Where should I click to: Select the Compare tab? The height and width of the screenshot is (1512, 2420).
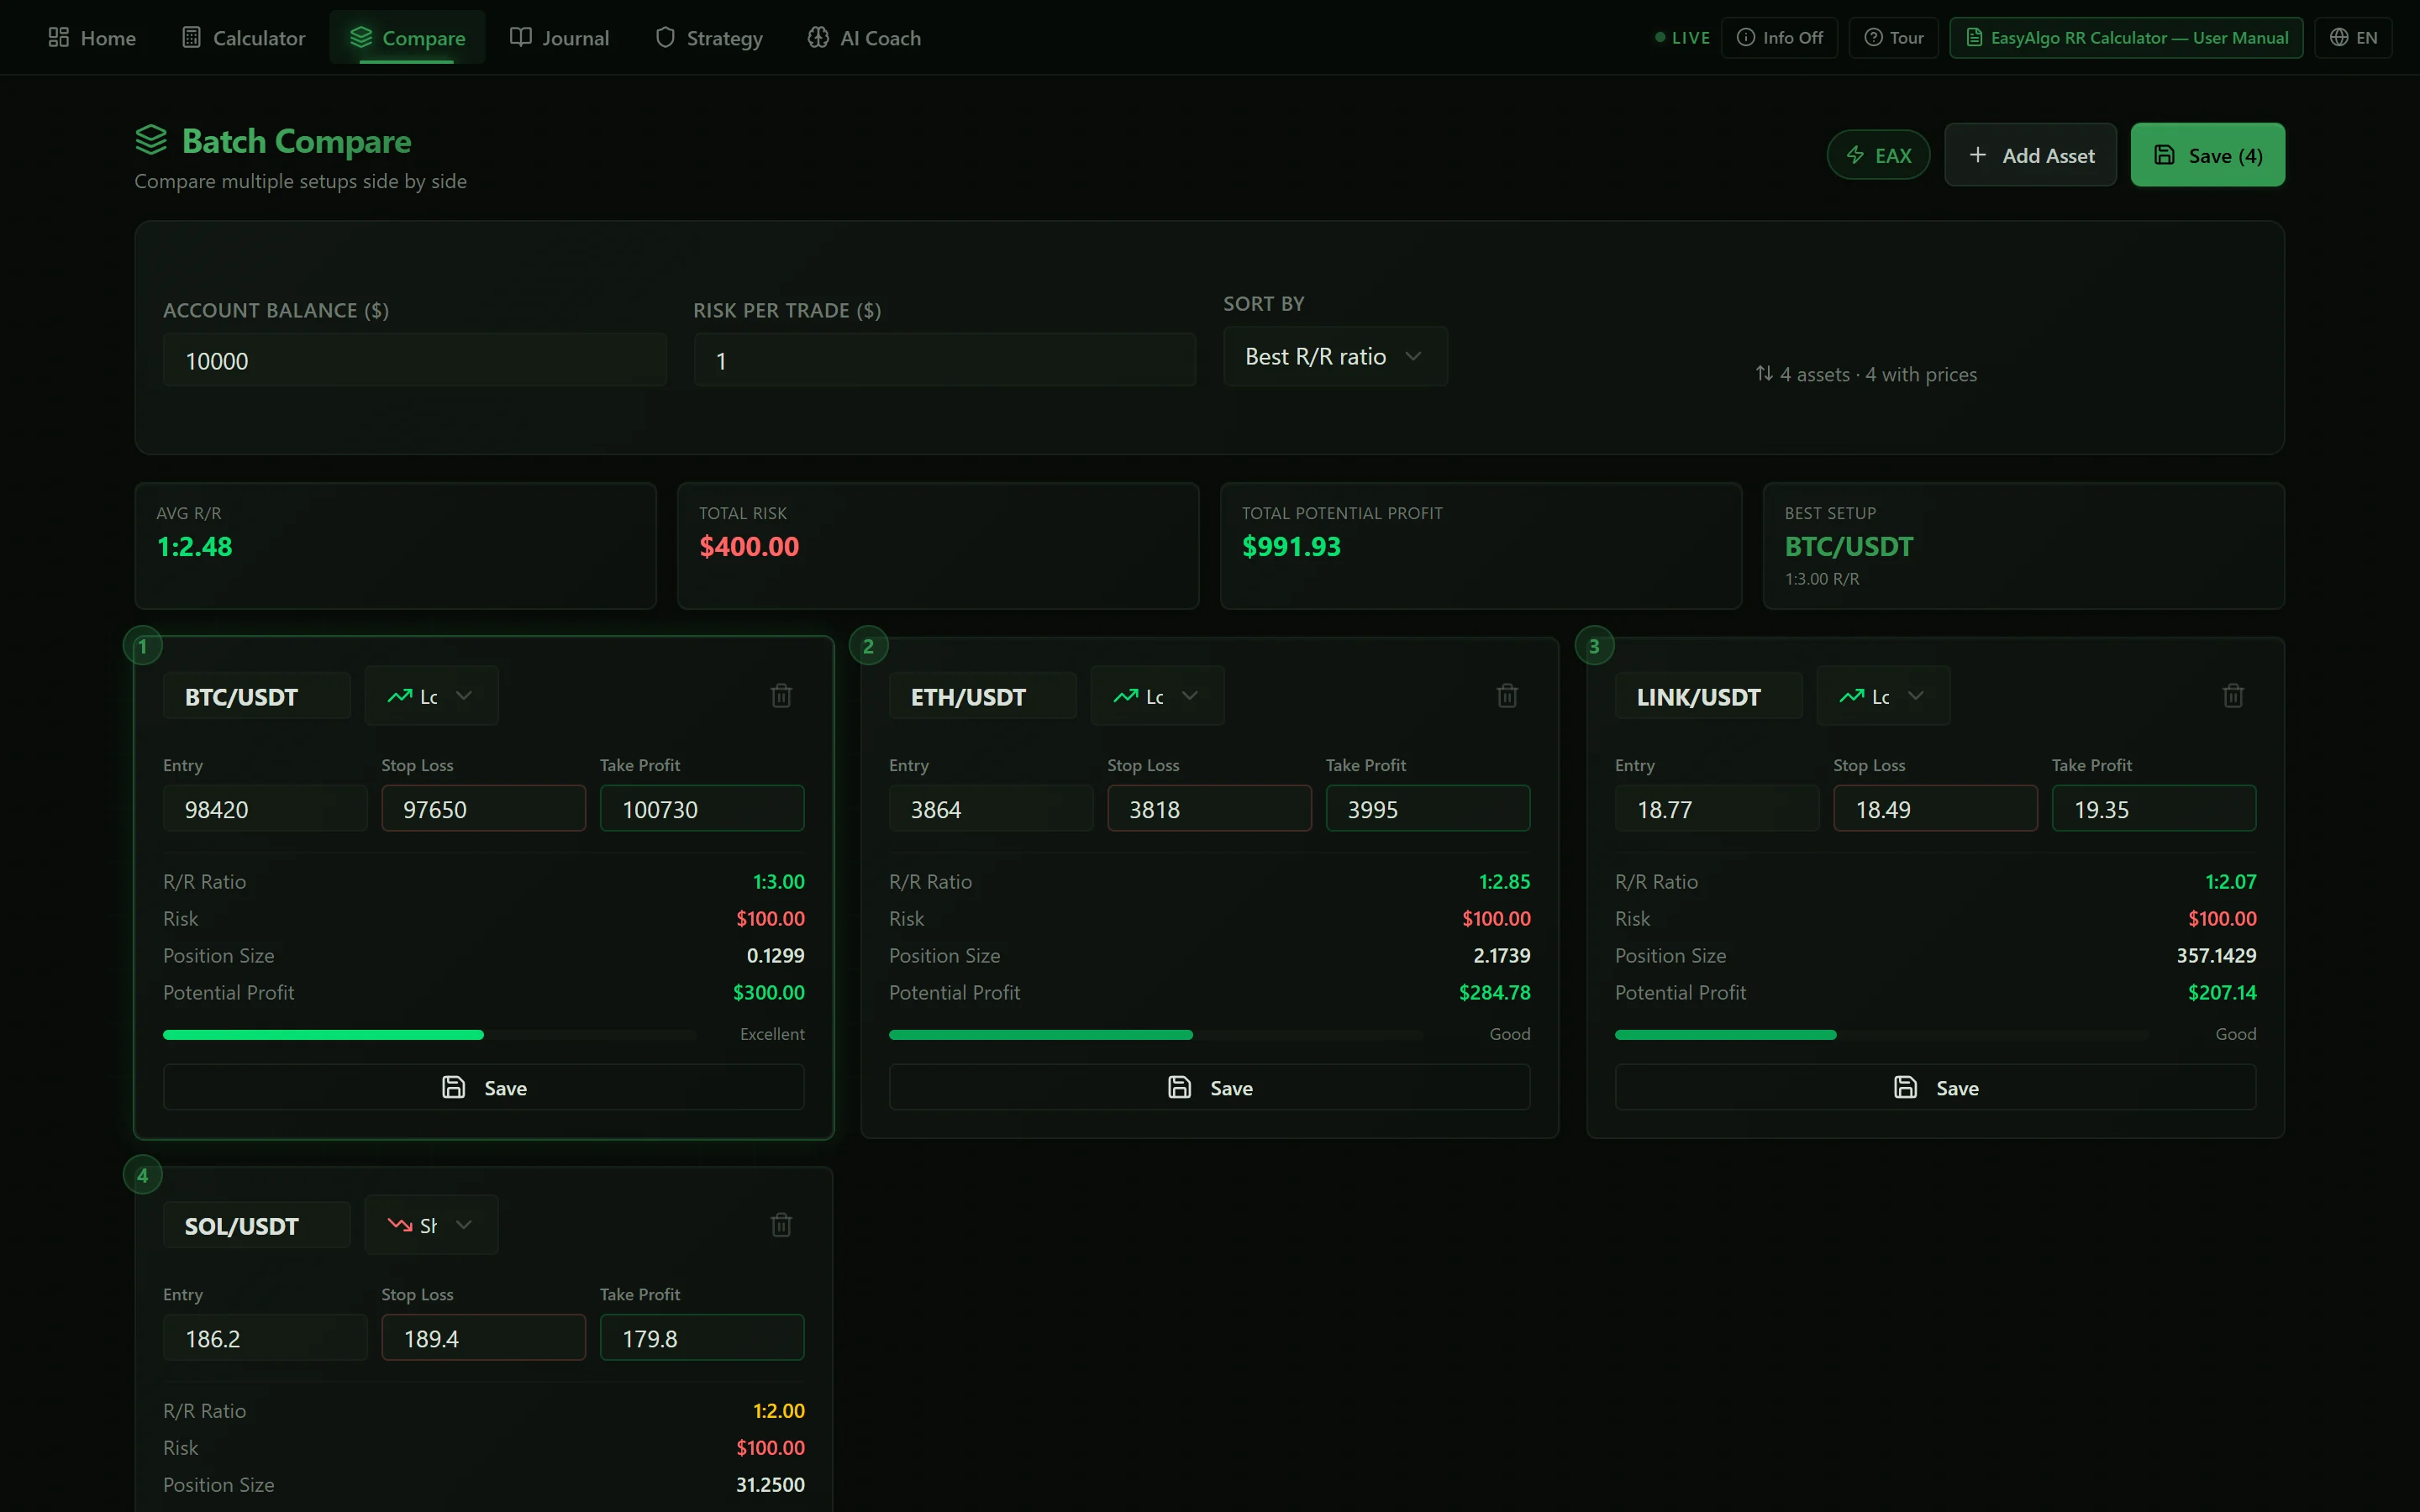tap(407, 38)
